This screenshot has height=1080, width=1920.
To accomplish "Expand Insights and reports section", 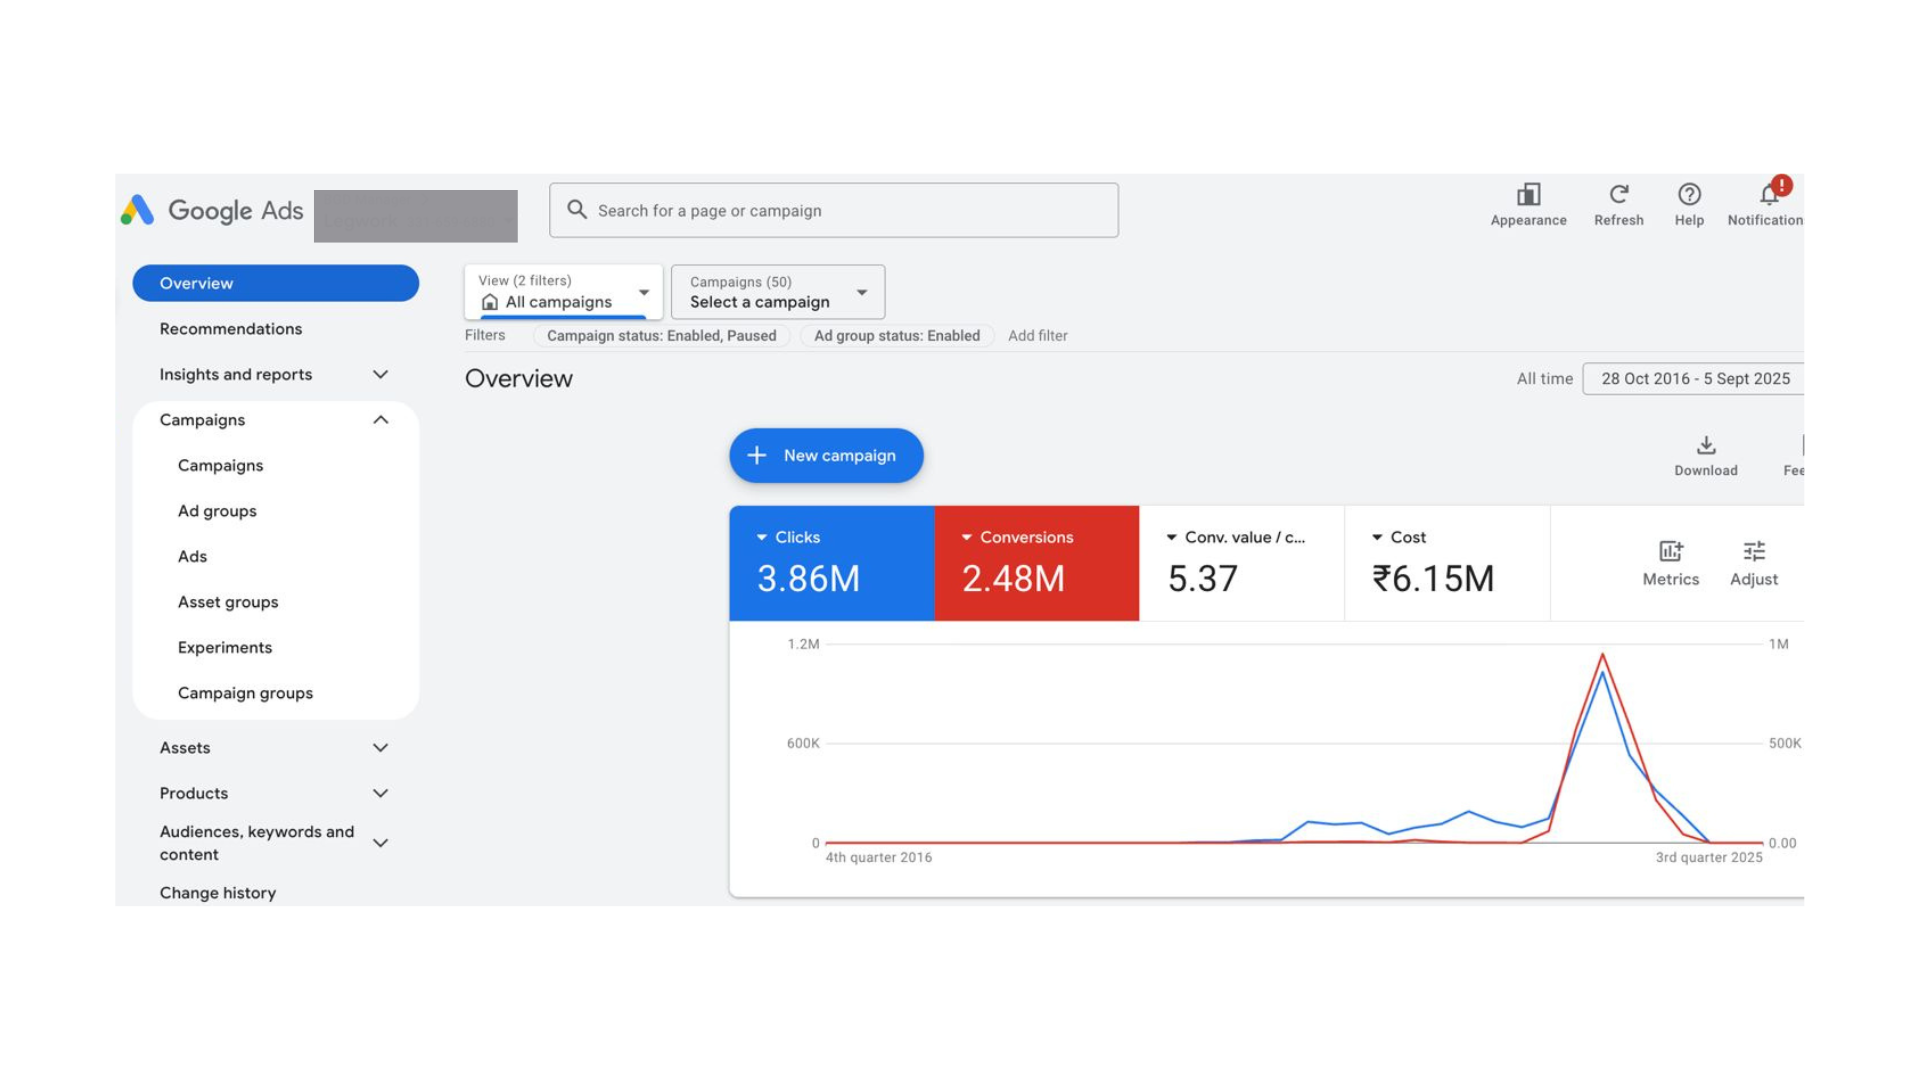I will [380, 375].
